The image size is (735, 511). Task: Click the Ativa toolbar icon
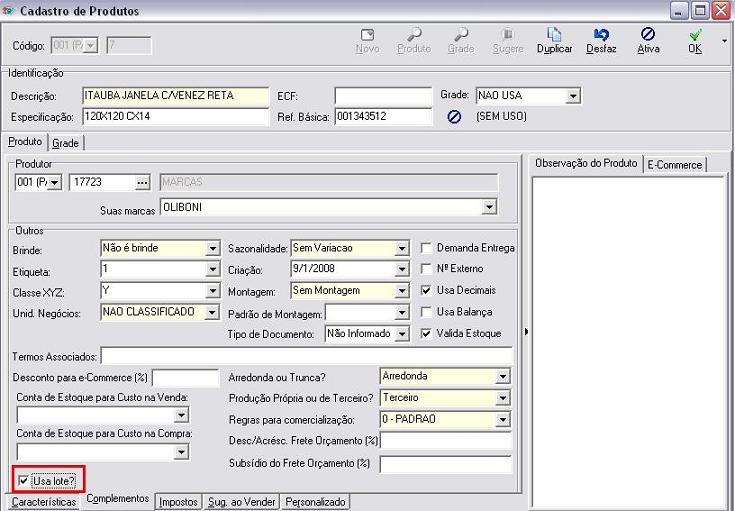(648, 35)
